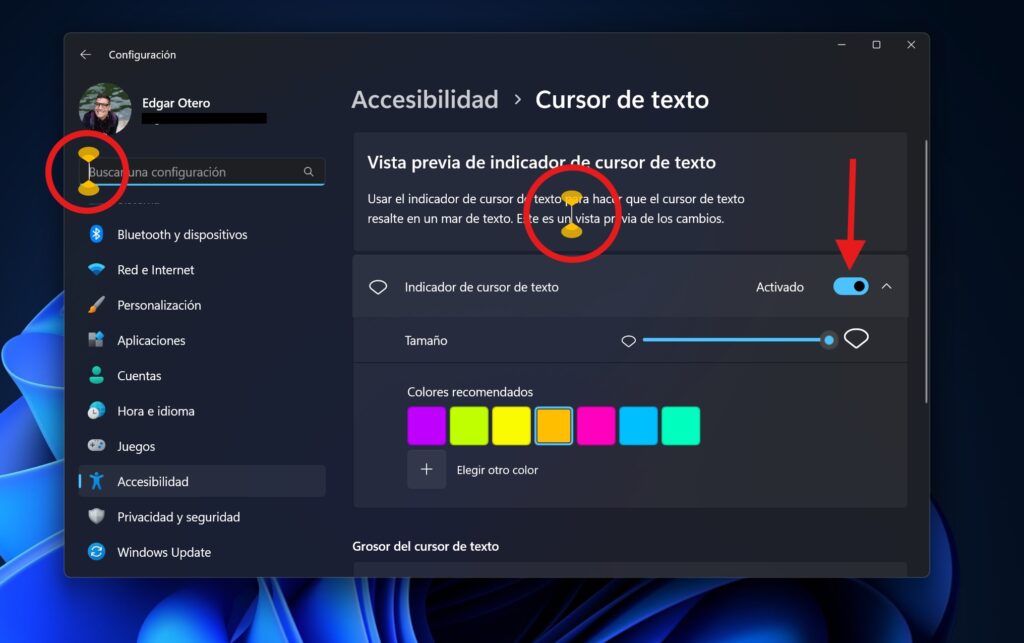Click the Wi-Fi icon for Red e Internet
This screenshot has width=1024, height=643.
pyautogui.click(x=97, y=269)
